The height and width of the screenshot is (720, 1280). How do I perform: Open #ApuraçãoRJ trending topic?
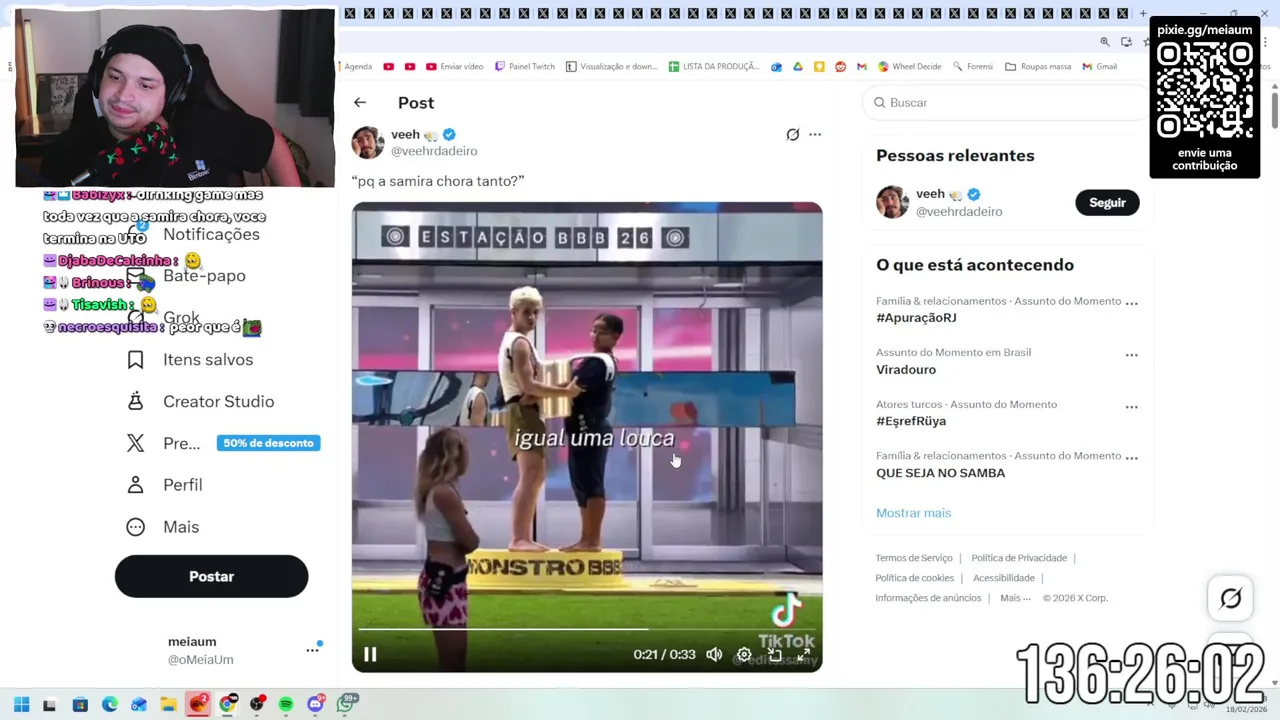(x=916, y=317)
